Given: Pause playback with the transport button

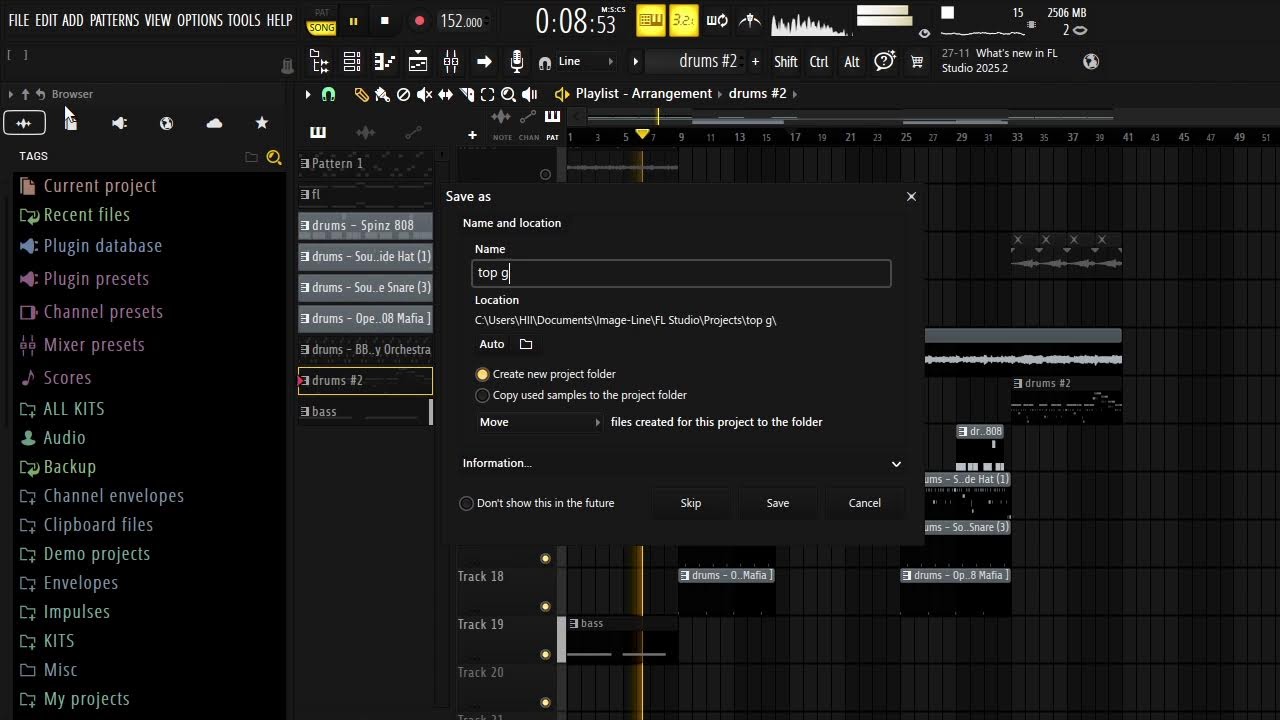Looking at the screenshot, I should 353,21.
